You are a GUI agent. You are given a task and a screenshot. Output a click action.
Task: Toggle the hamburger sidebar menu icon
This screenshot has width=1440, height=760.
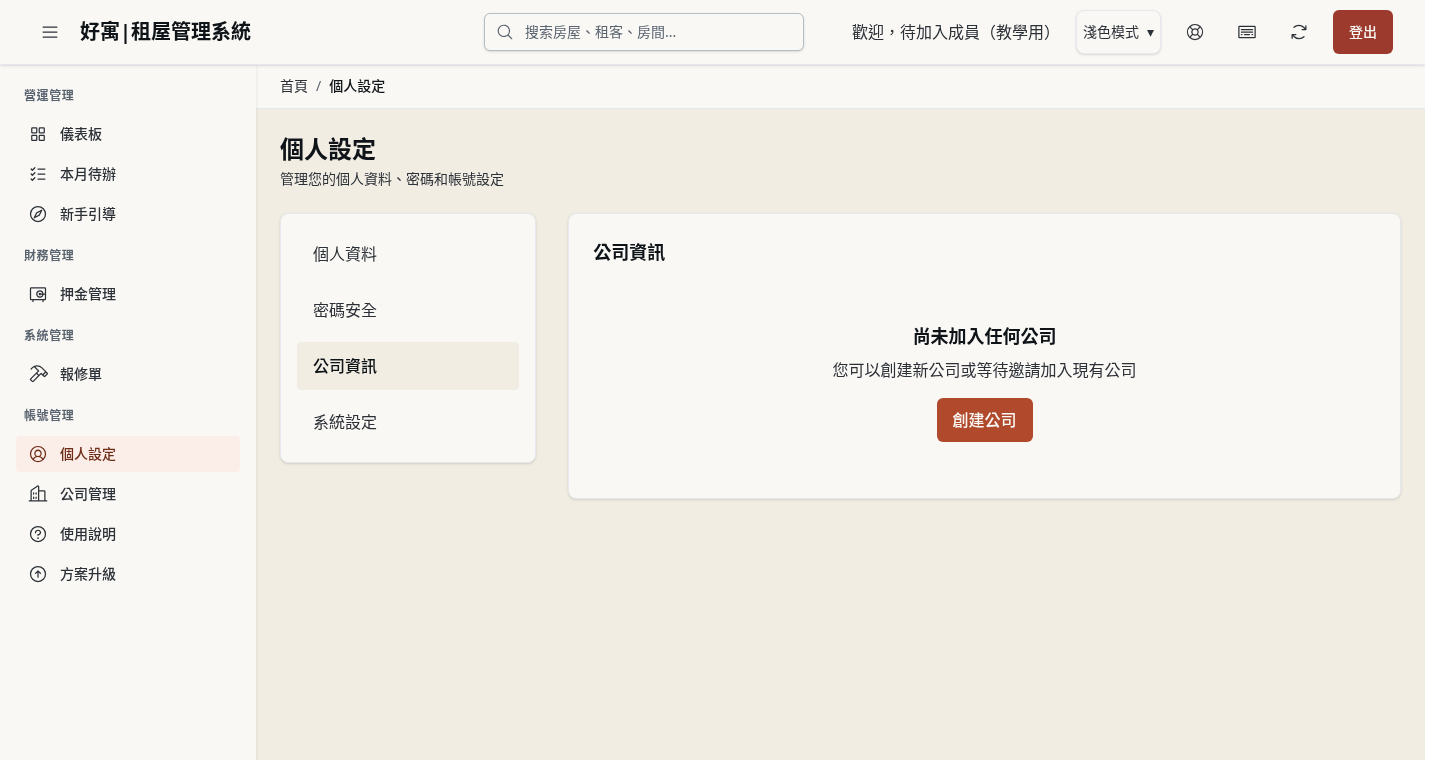pos(50,32)
